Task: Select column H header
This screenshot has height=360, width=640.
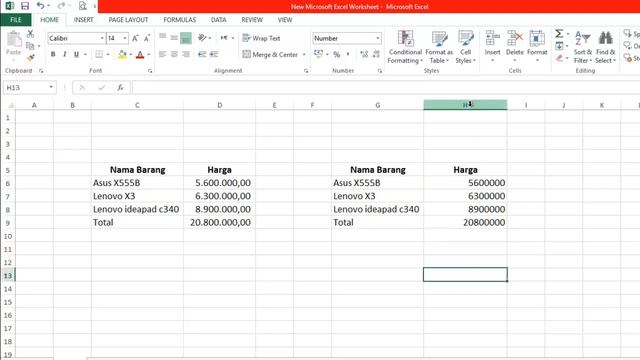Action: tap(465, 105)
